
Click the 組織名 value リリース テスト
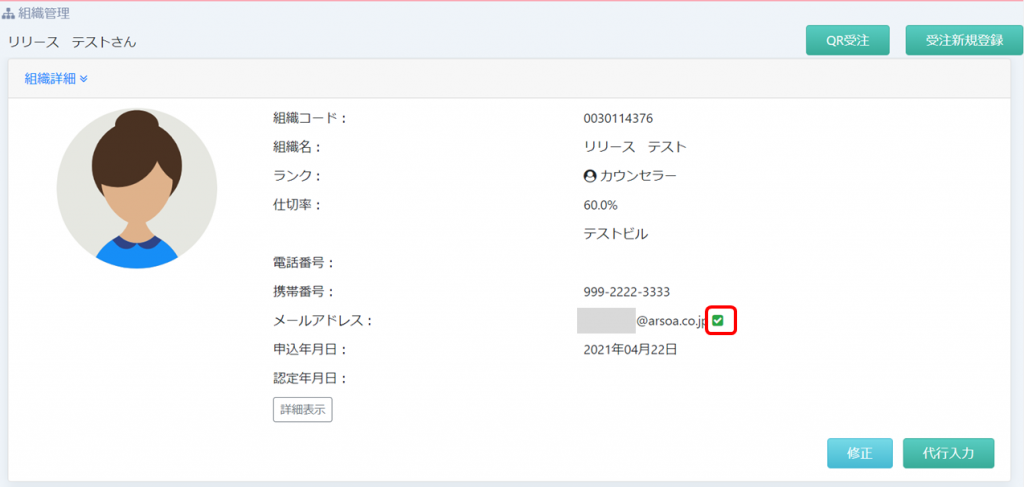pos(635,147)
